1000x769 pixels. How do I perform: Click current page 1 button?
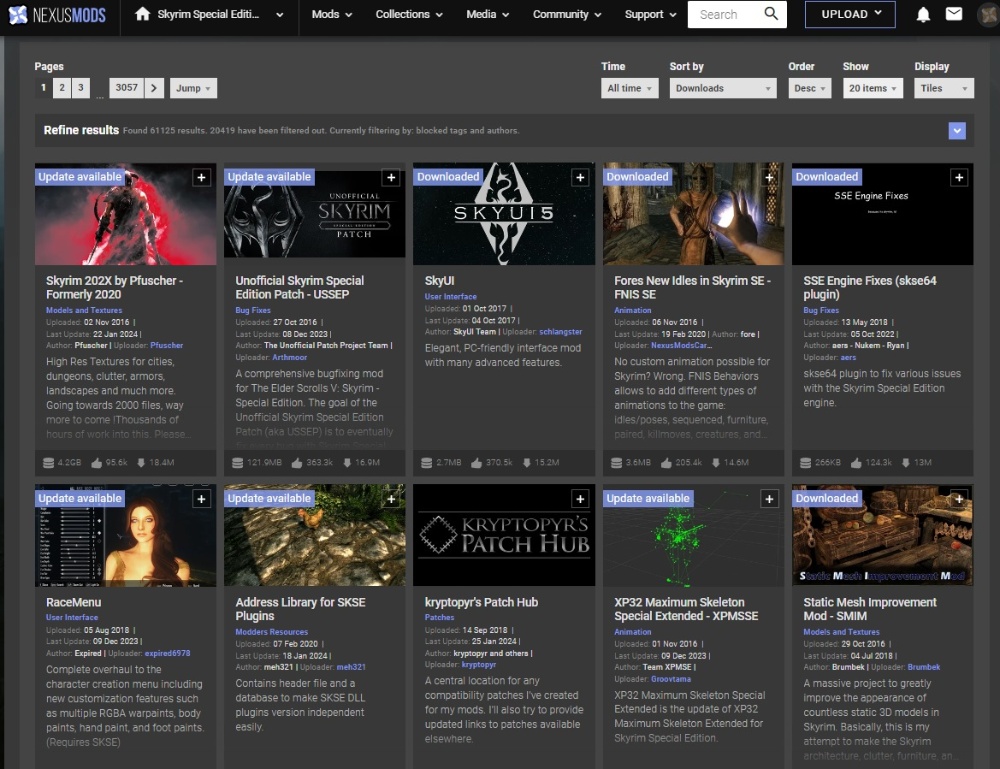tap(43, 87)
